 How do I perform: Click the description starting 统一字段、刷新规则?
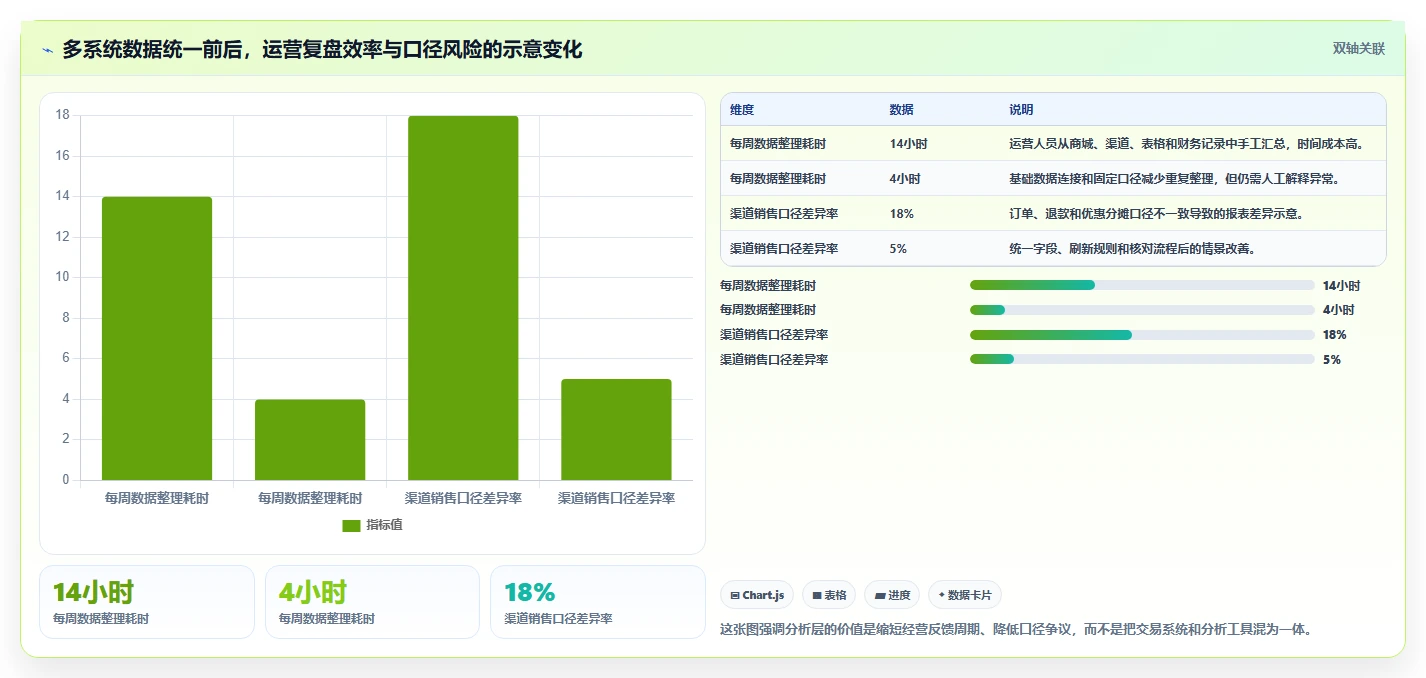point(1132,248)
